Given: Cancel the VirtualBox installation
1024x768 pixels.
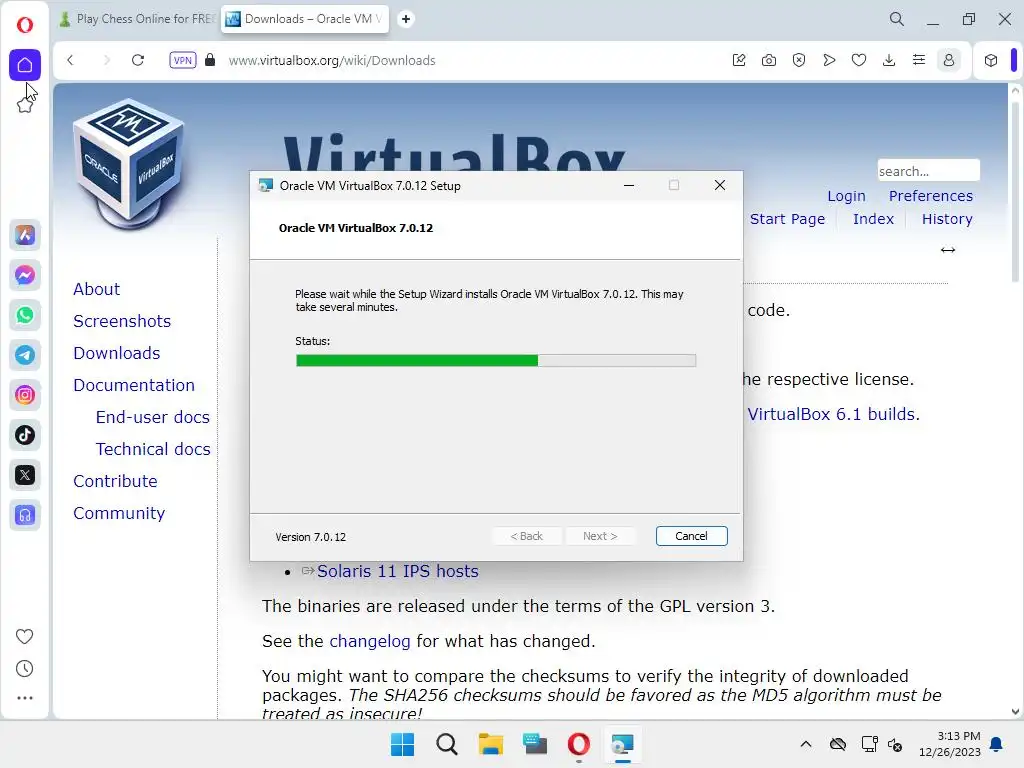Looking at the screenshot, I should 691,536.
